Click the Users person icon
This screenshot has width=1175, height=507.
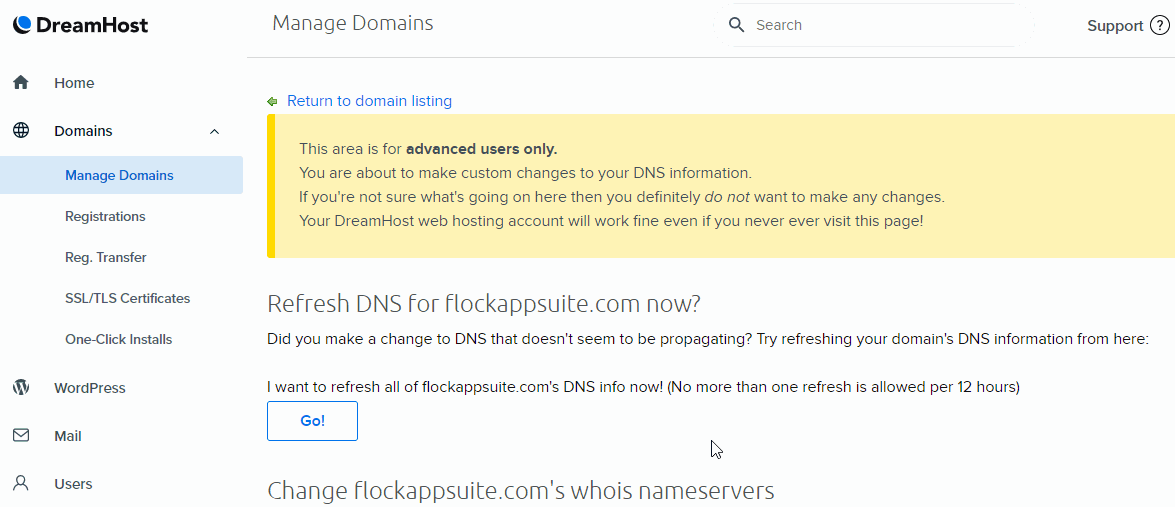point(21,484)
